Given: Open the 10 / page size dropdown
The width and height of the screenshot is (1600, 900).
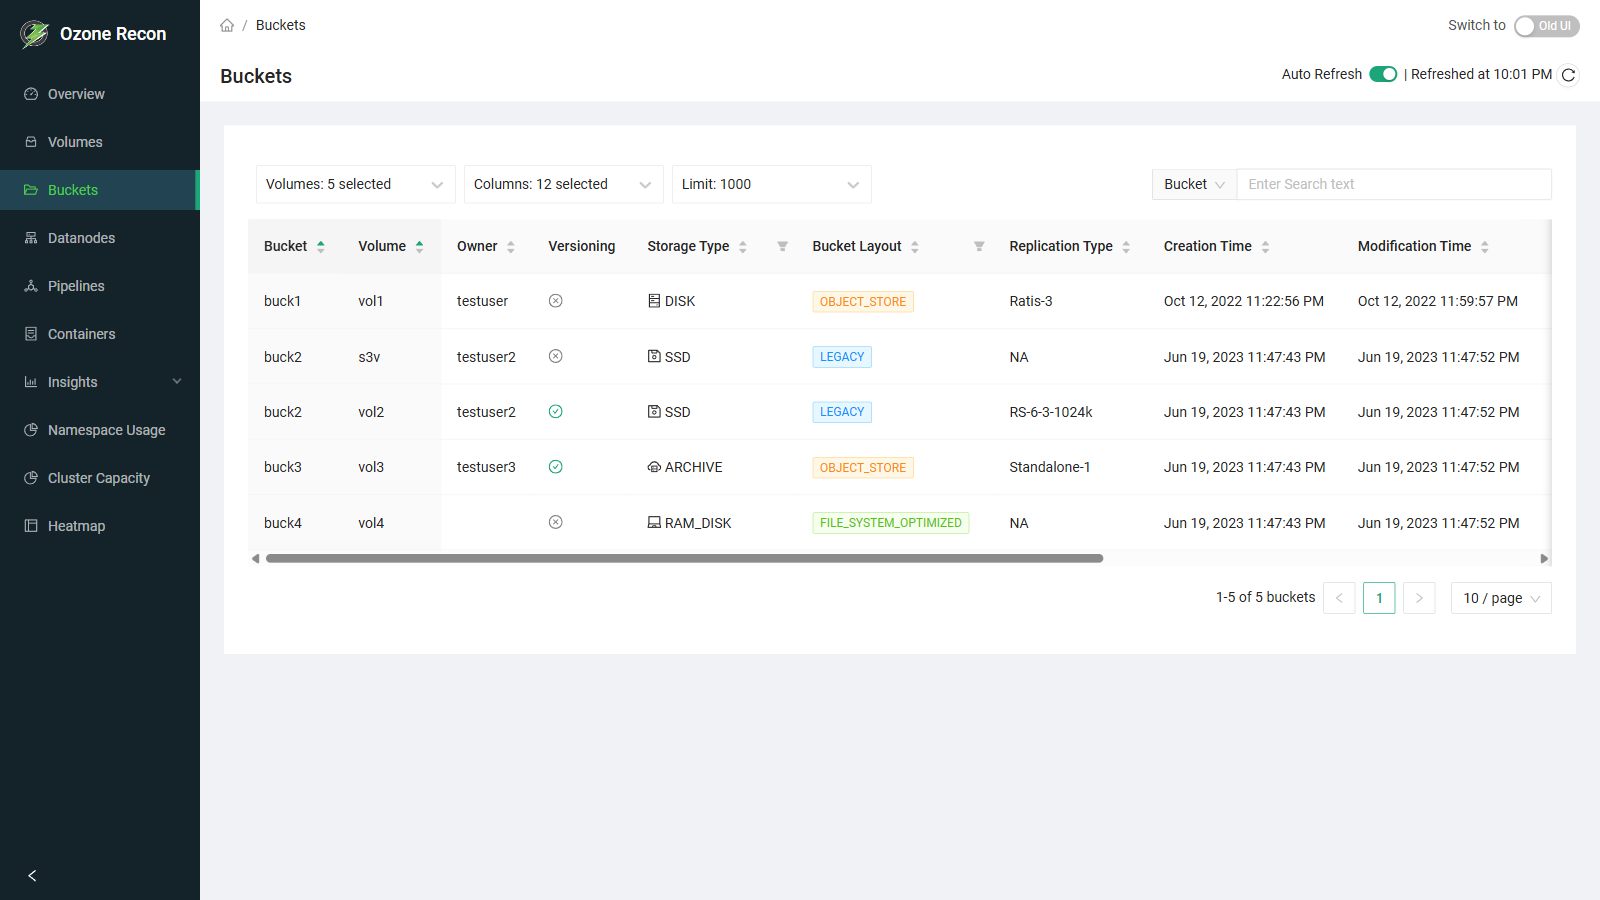Looking at the screenshot, I should 1501,598.
